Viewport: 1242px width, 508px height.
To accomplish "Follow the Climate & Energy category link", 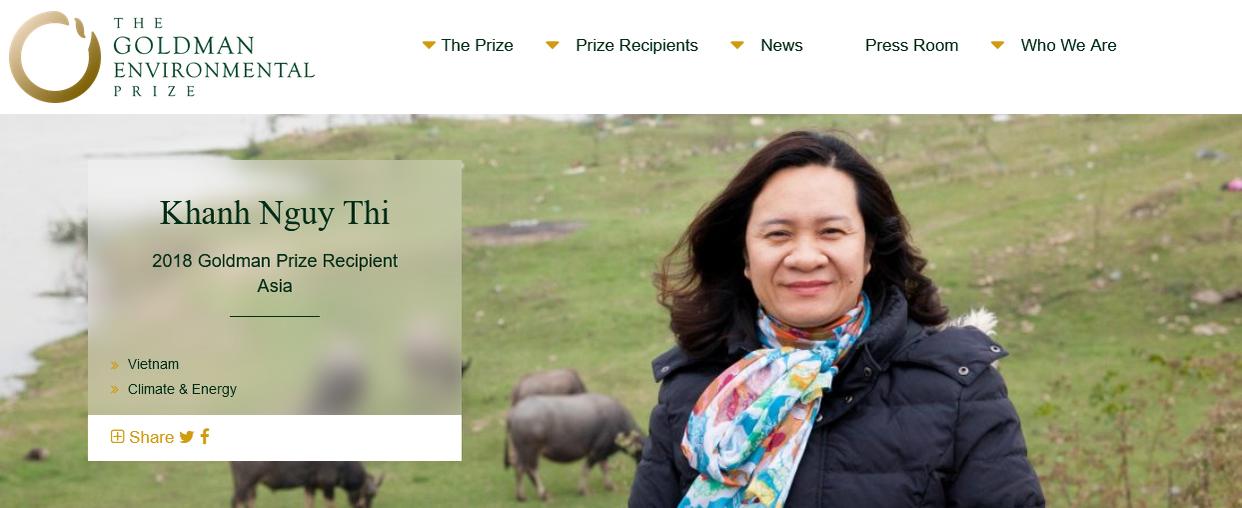I will 182,389.
